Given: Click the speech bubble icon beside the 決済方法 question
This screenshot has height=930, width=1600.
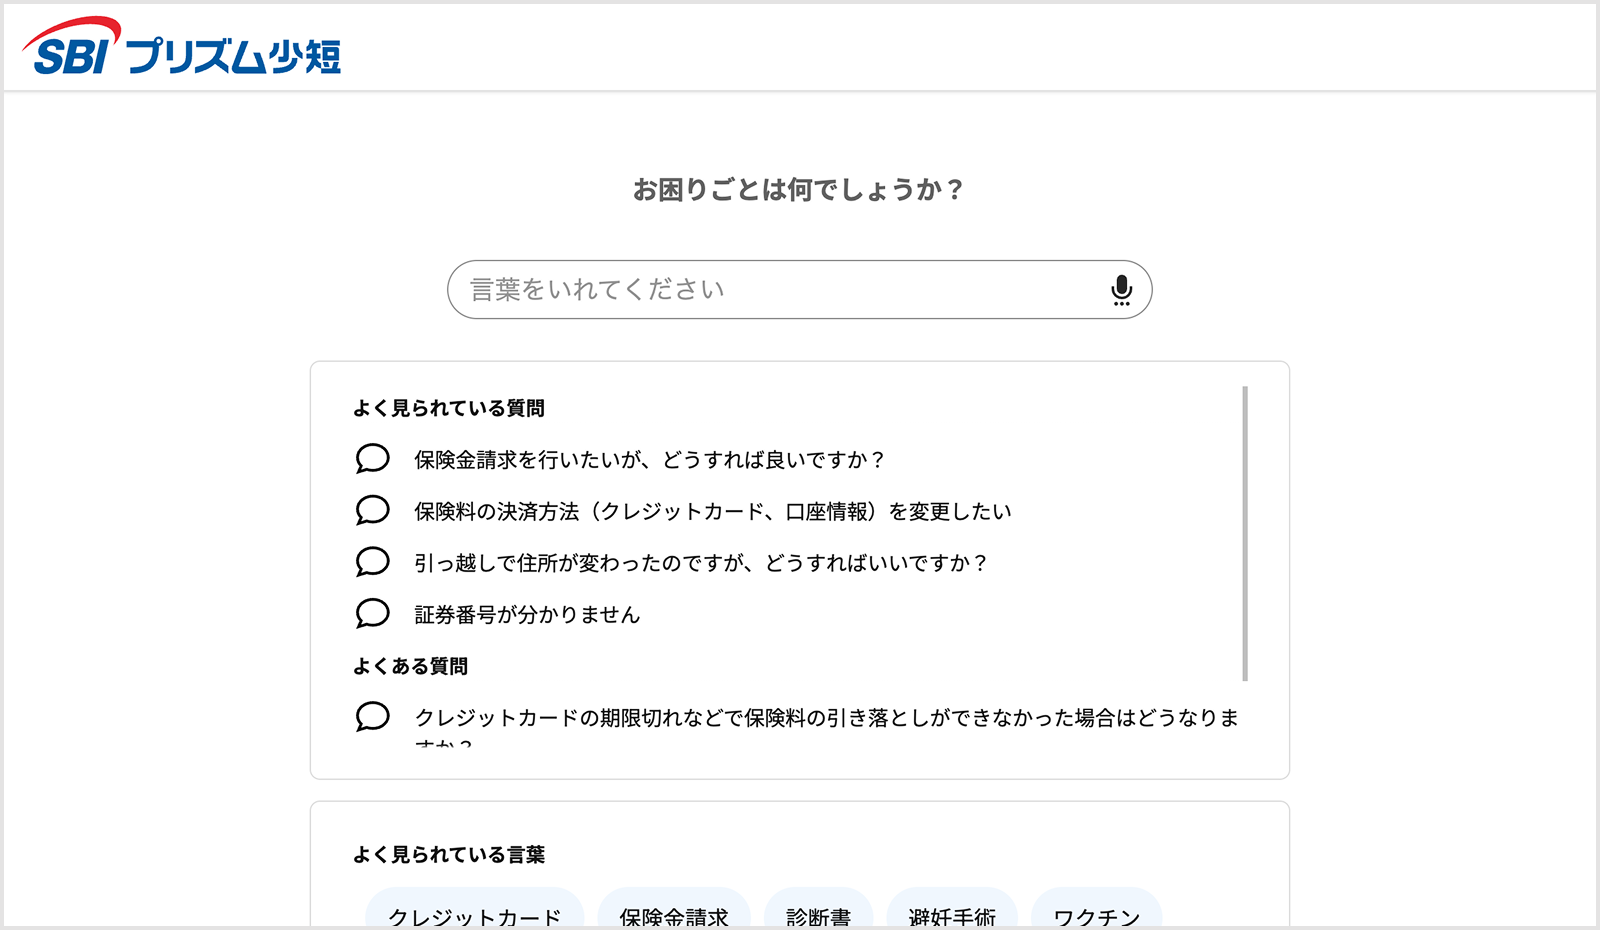Looking at the screenshot, I should point(371,510).
